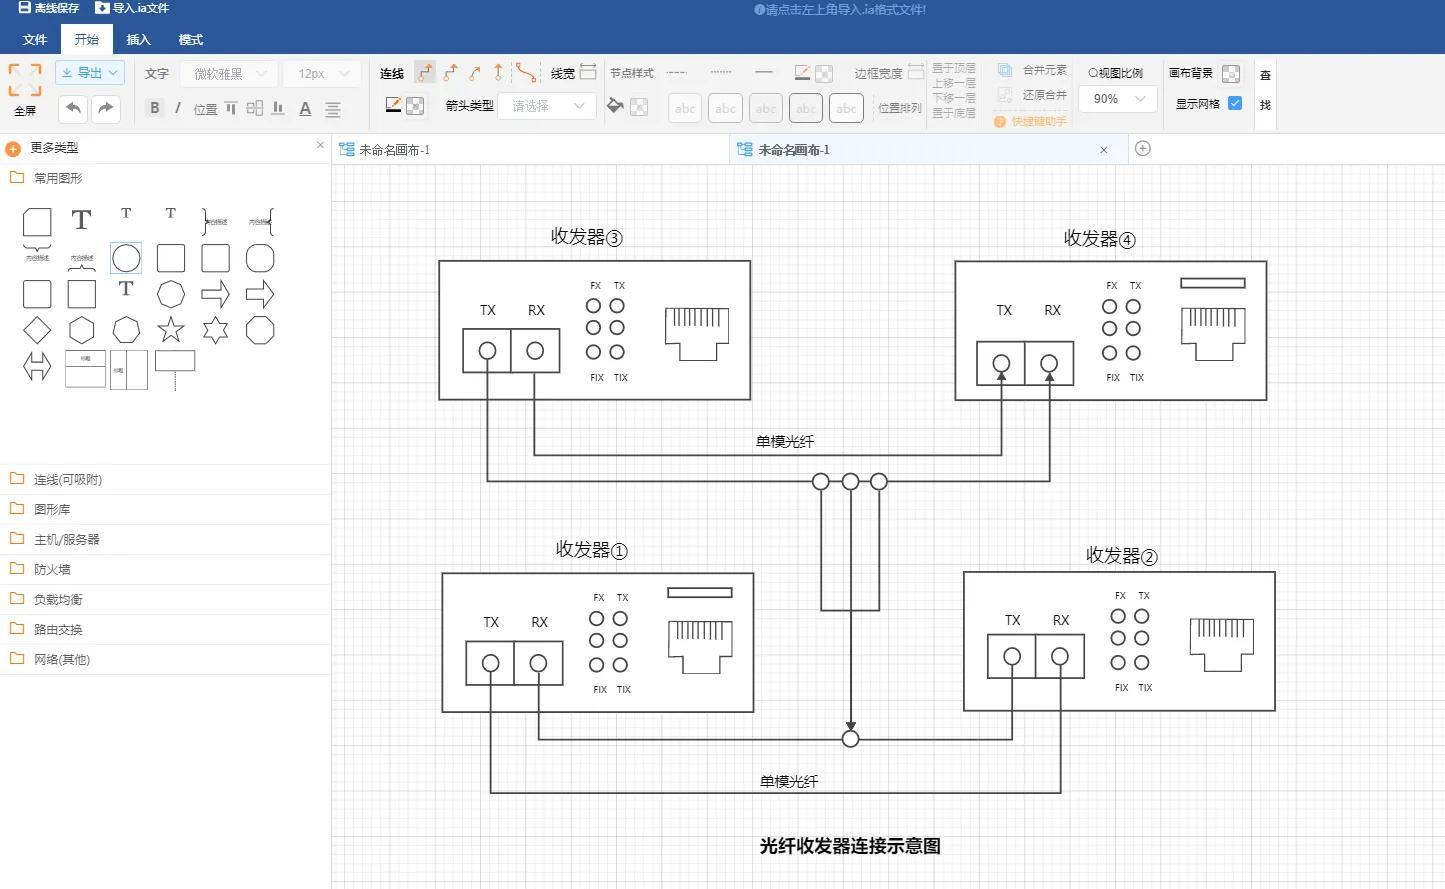Toggle italic text formatting
Viewport: 1445px width, 889px height.
[x=177, y=108]
